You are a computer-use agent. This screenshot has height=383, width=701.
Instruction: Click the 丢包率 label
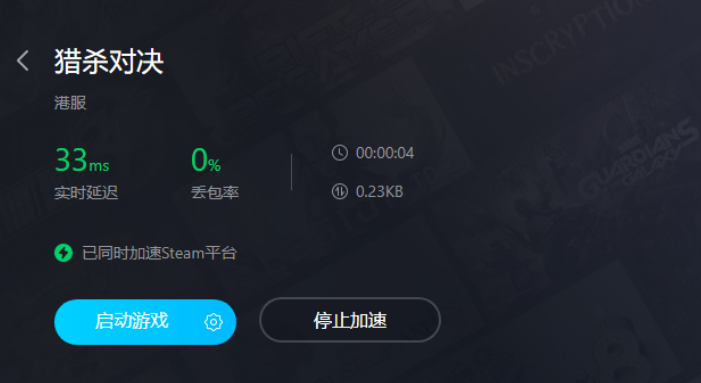[x=215, y=193]
